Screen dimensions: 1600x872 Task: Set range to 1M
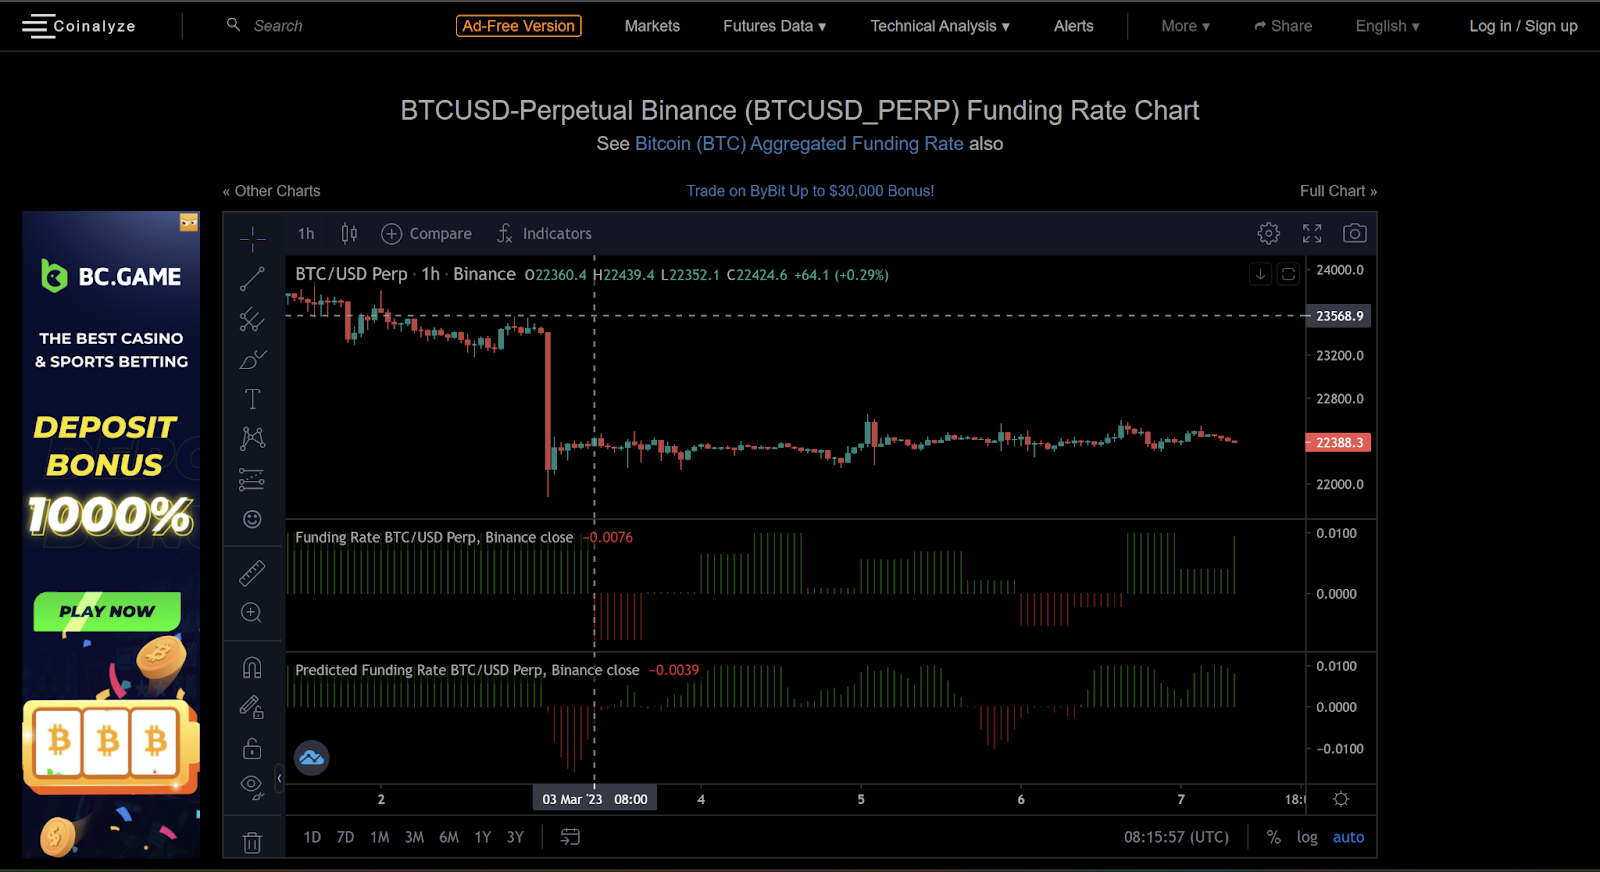tap(379, 837)
